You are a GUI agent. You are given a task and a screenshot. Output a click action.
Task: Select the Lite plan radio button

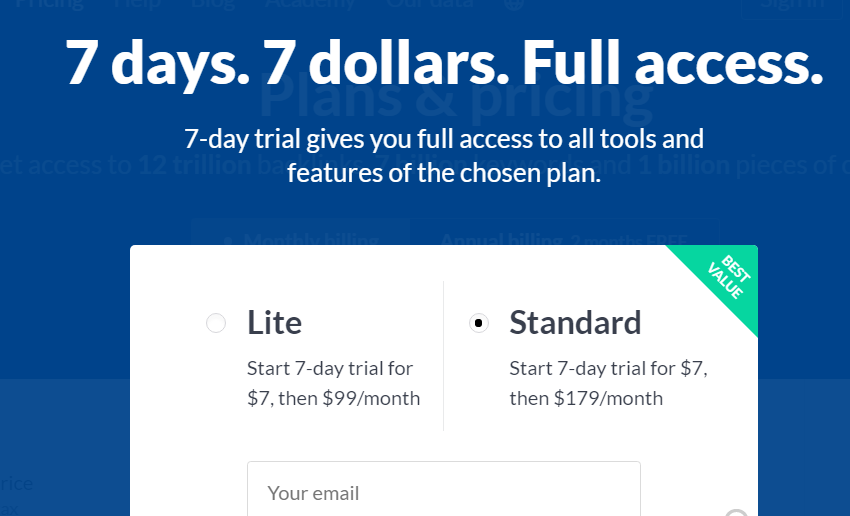[216, 323]
